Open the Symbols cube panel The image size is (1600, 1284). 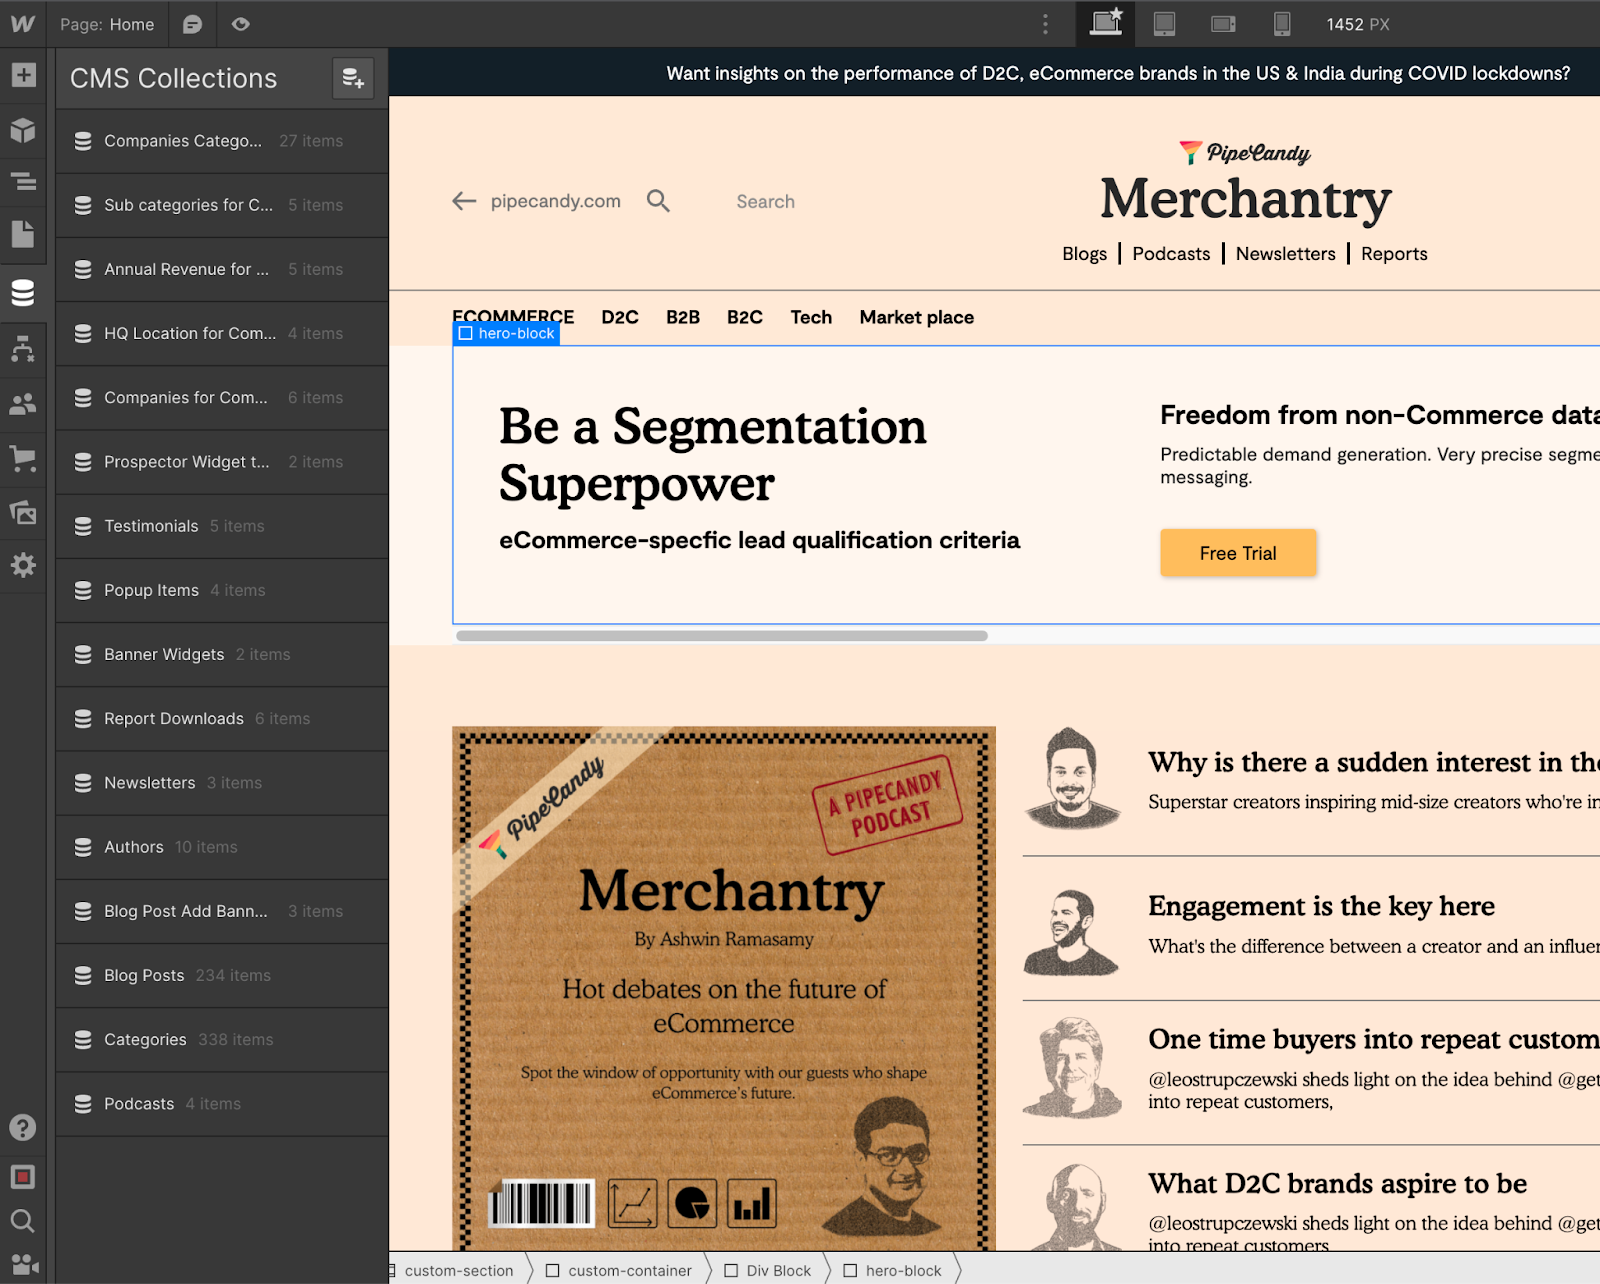[23, 130]
